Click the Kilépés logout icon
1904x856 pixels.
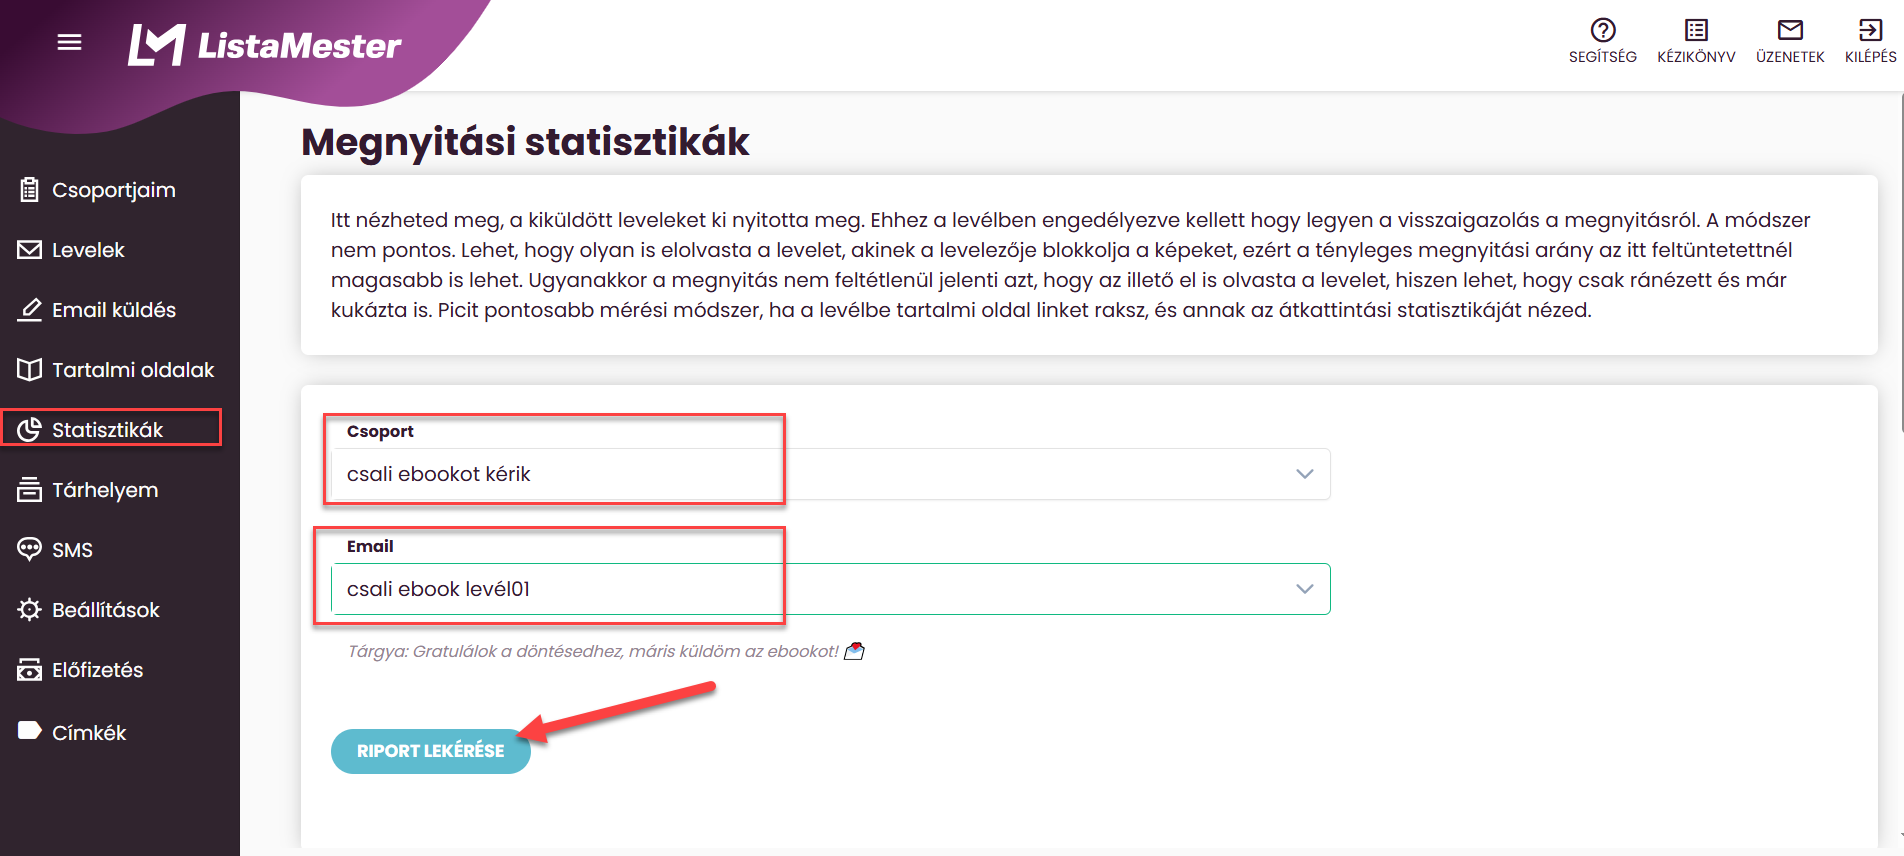pyautogui.click(x=1870, y=30)
